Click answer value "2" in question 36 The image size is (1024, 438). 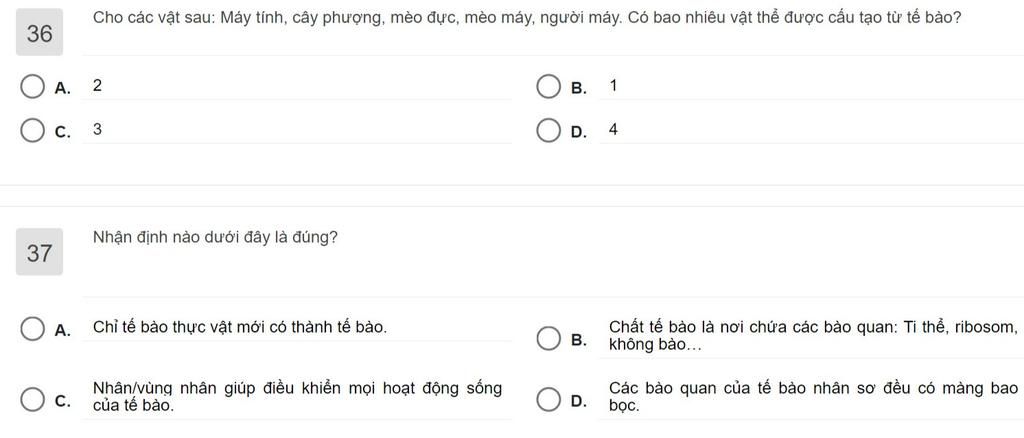pos(97,86)
